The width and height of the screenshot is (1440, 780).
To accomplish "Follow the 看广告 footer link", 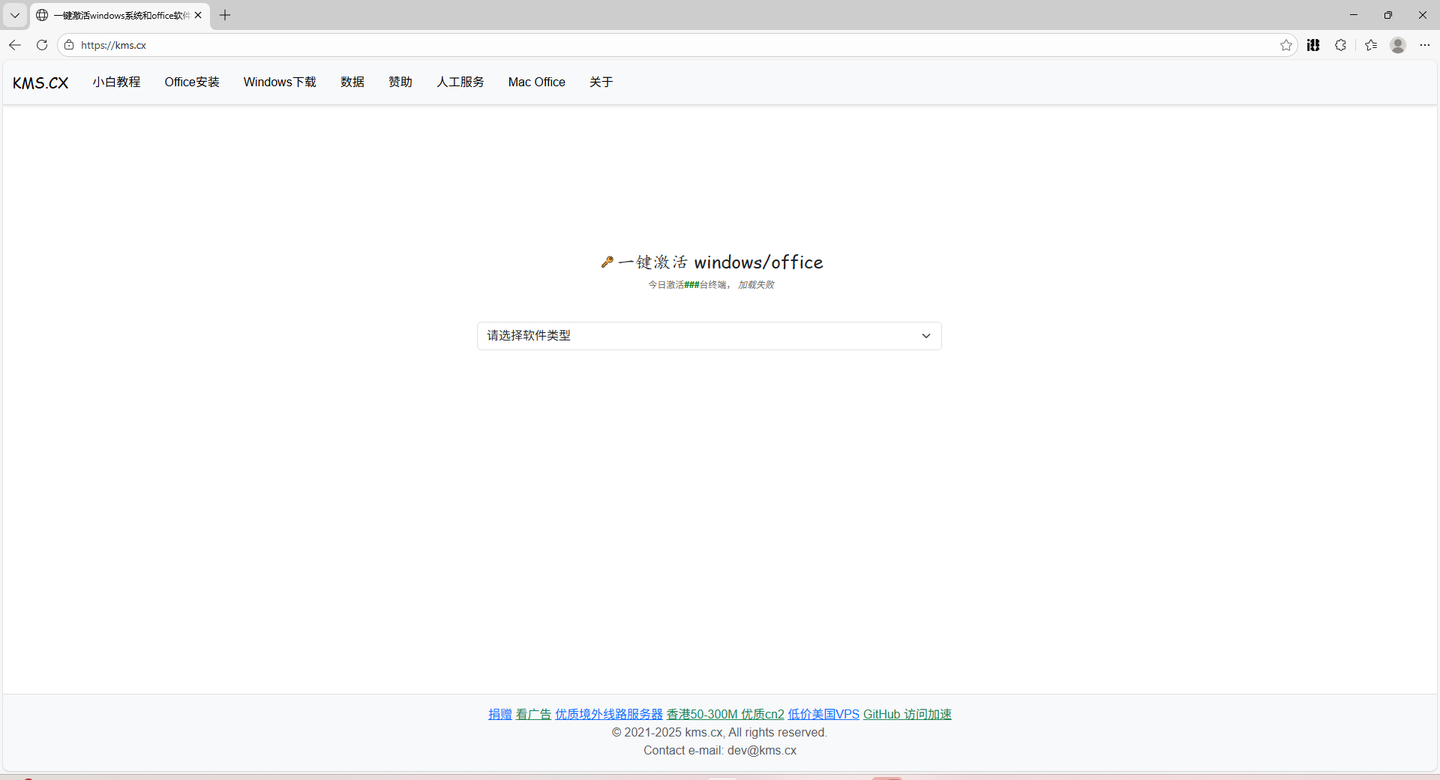I will point(534,714).
